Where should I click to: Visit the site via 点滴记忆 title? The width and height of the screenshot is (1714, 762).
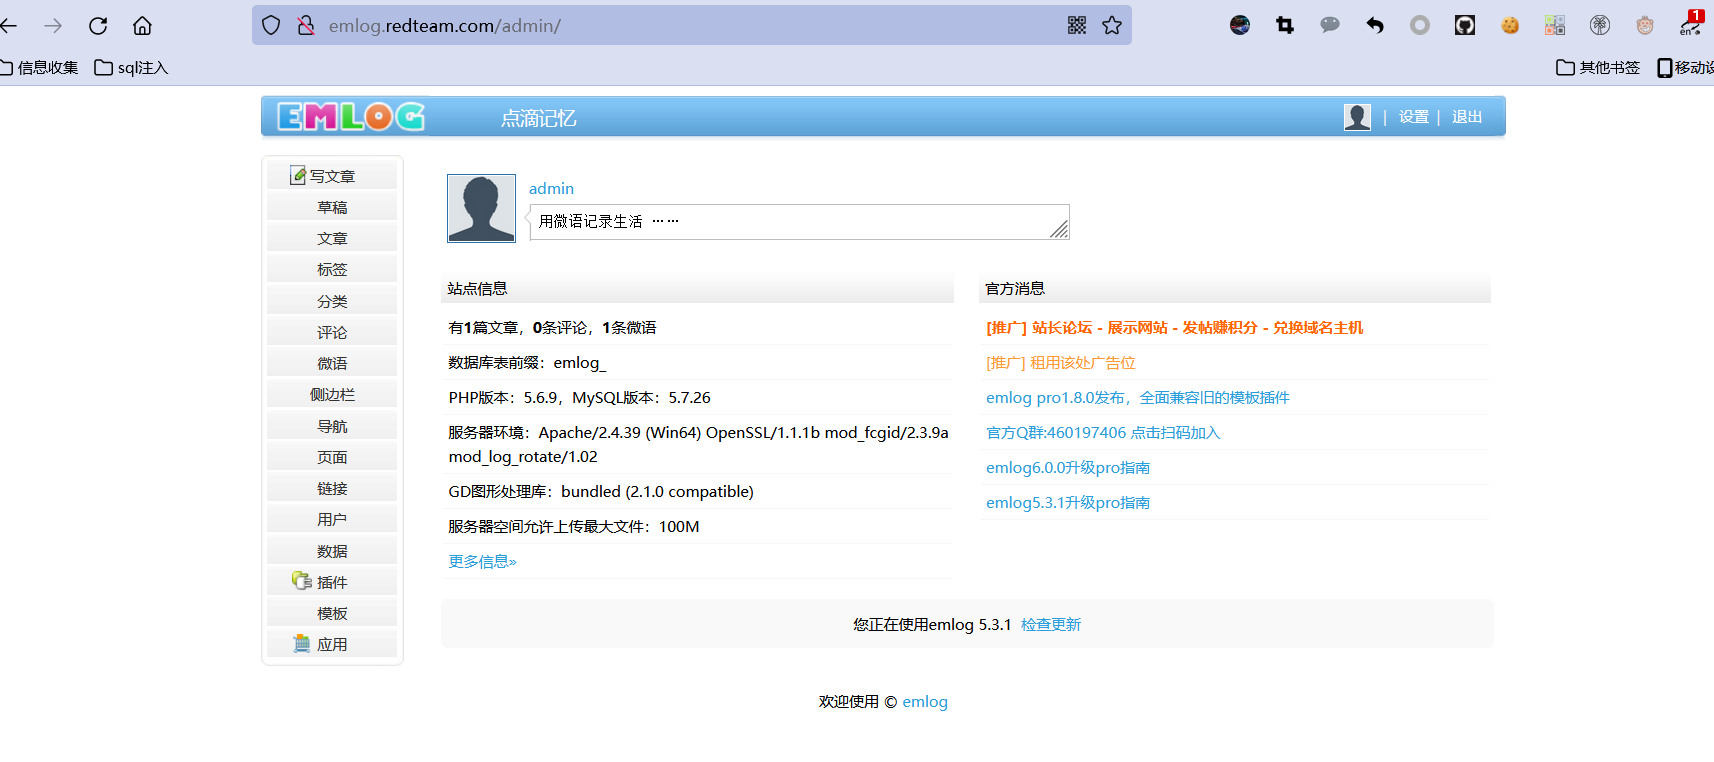(x=538, y=118)
